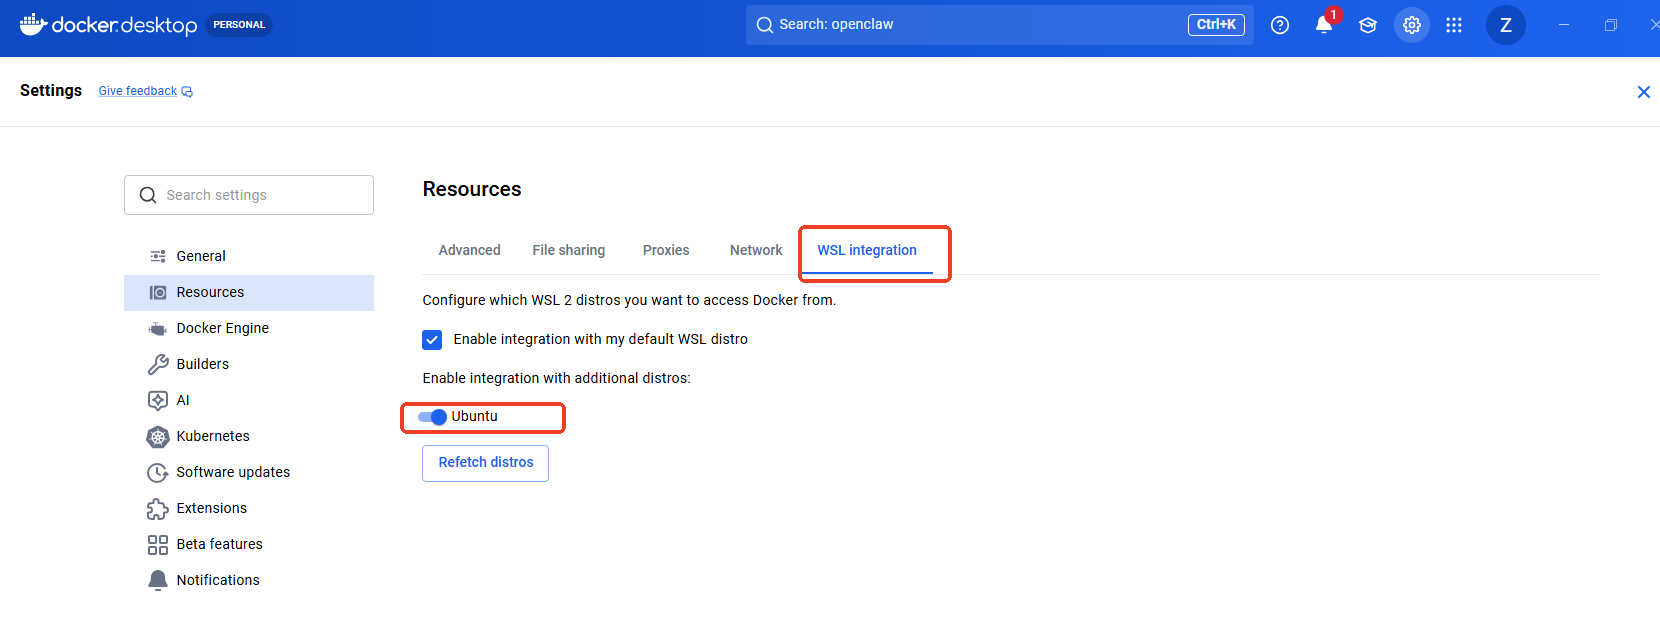Click the Refetch distros button
Viewport: 1660px width, 623px height.
click(485, 463)
